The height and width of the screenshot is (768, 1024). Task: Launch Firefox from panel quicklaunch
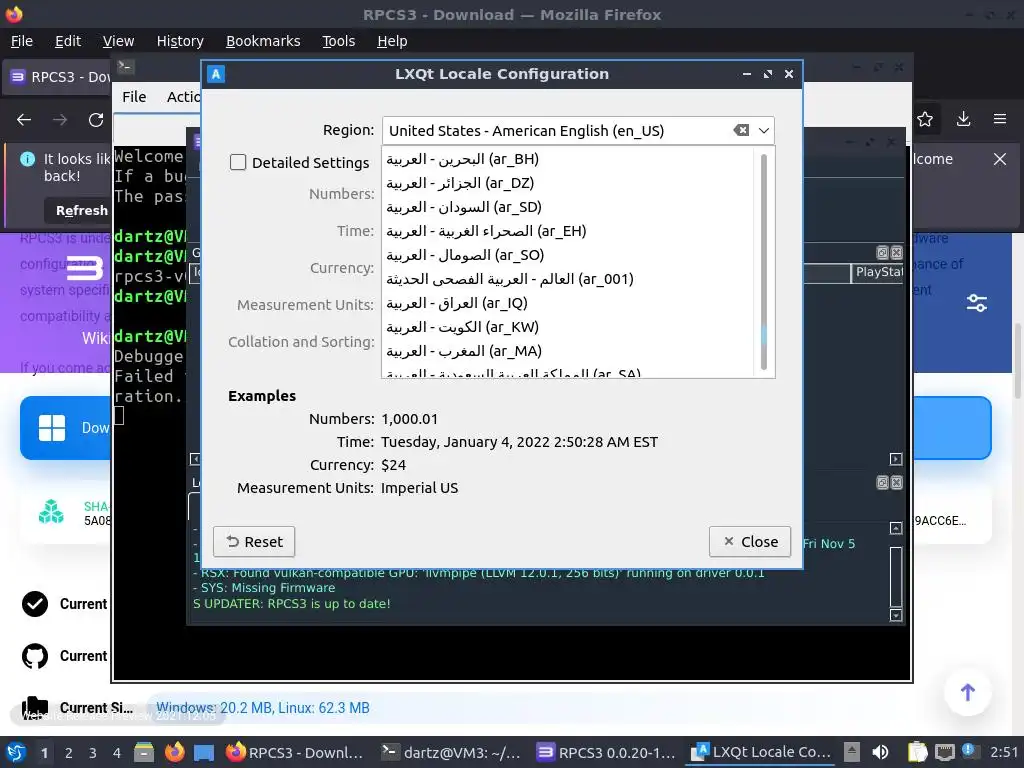(x=174, y=752)
